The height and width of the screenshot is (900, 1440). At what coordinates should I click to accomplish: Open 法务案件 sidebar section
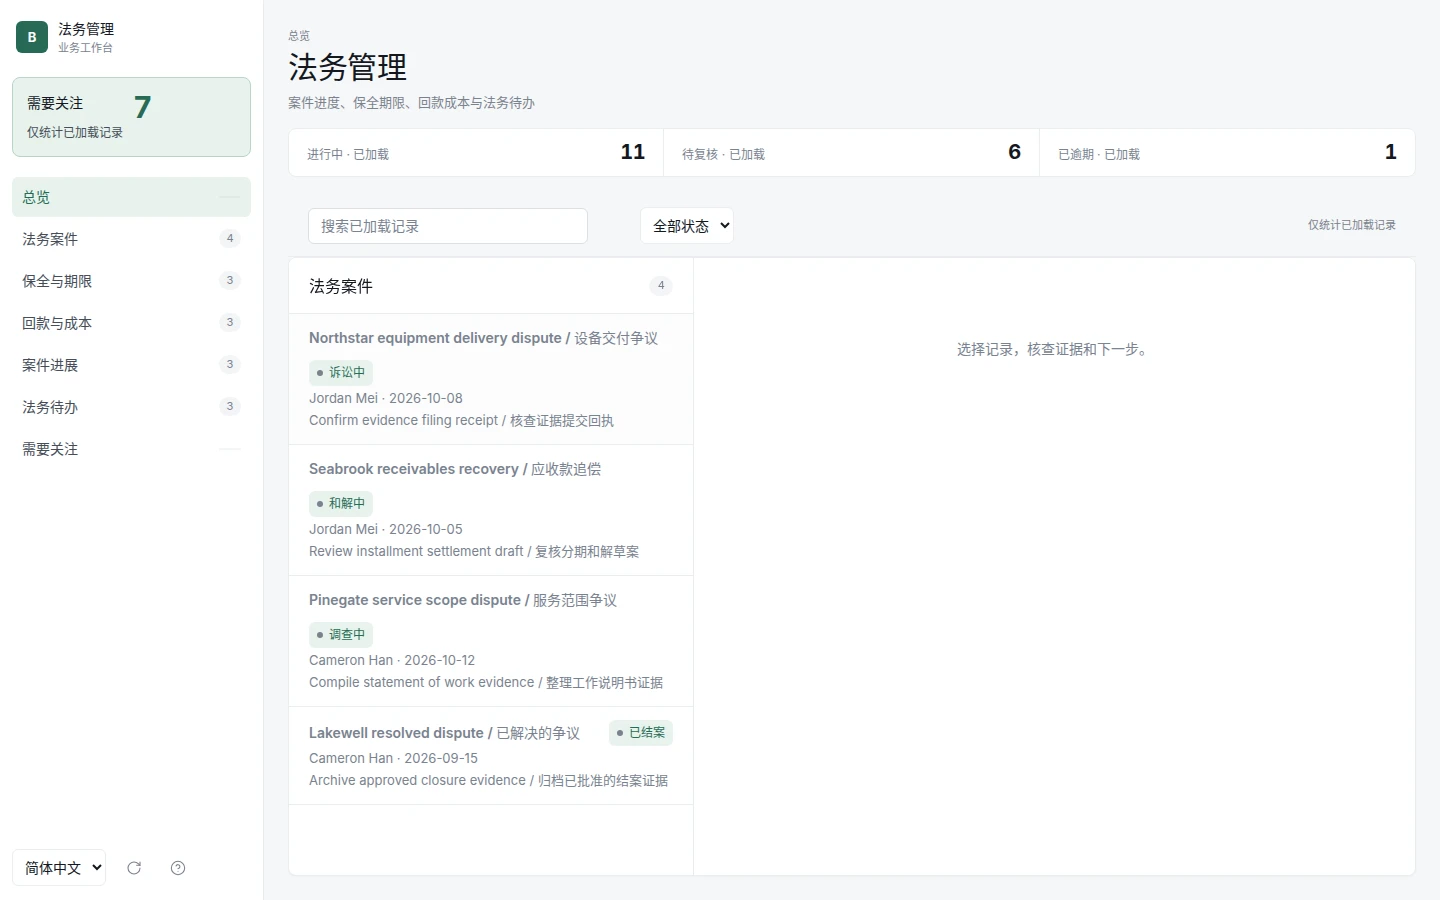tap(131, 239)
